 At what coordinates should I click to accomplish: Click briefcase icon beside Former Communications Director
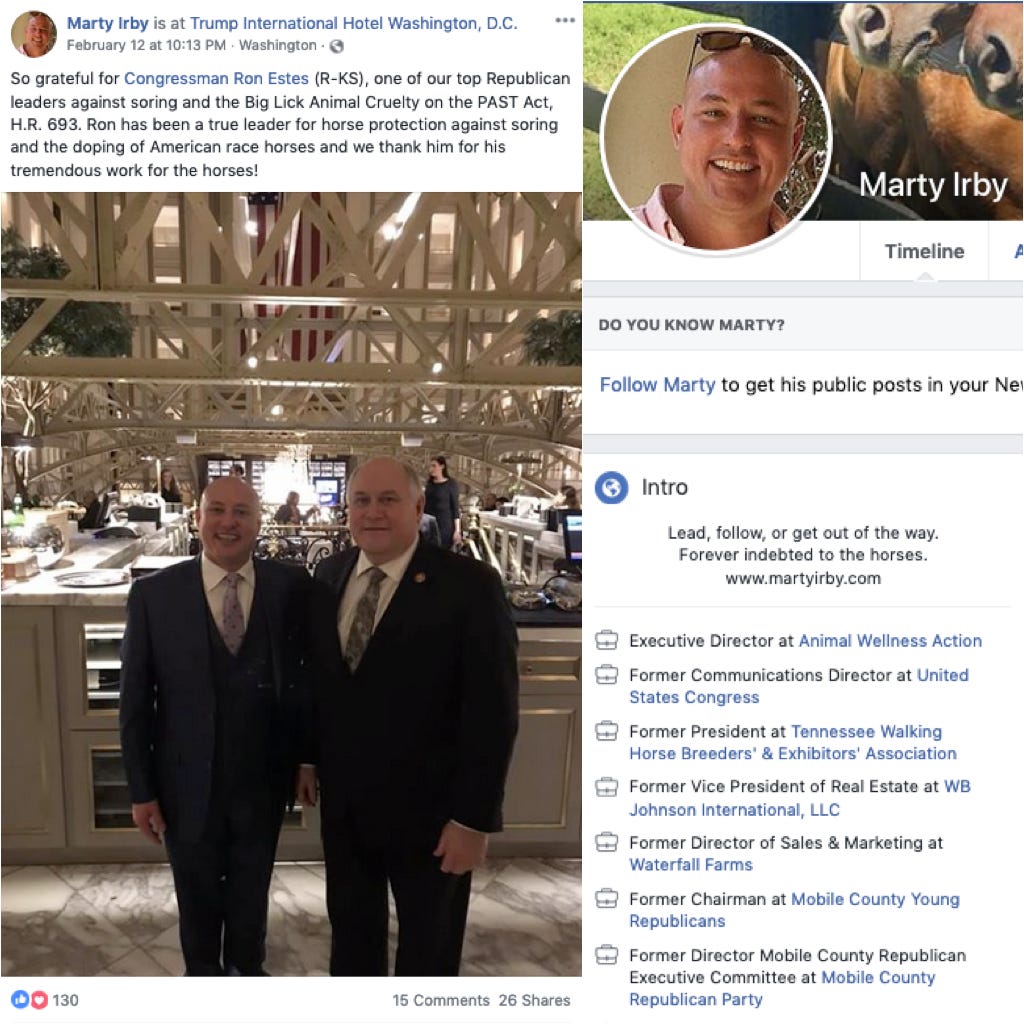pyautogui.click(x=607, y=675)
